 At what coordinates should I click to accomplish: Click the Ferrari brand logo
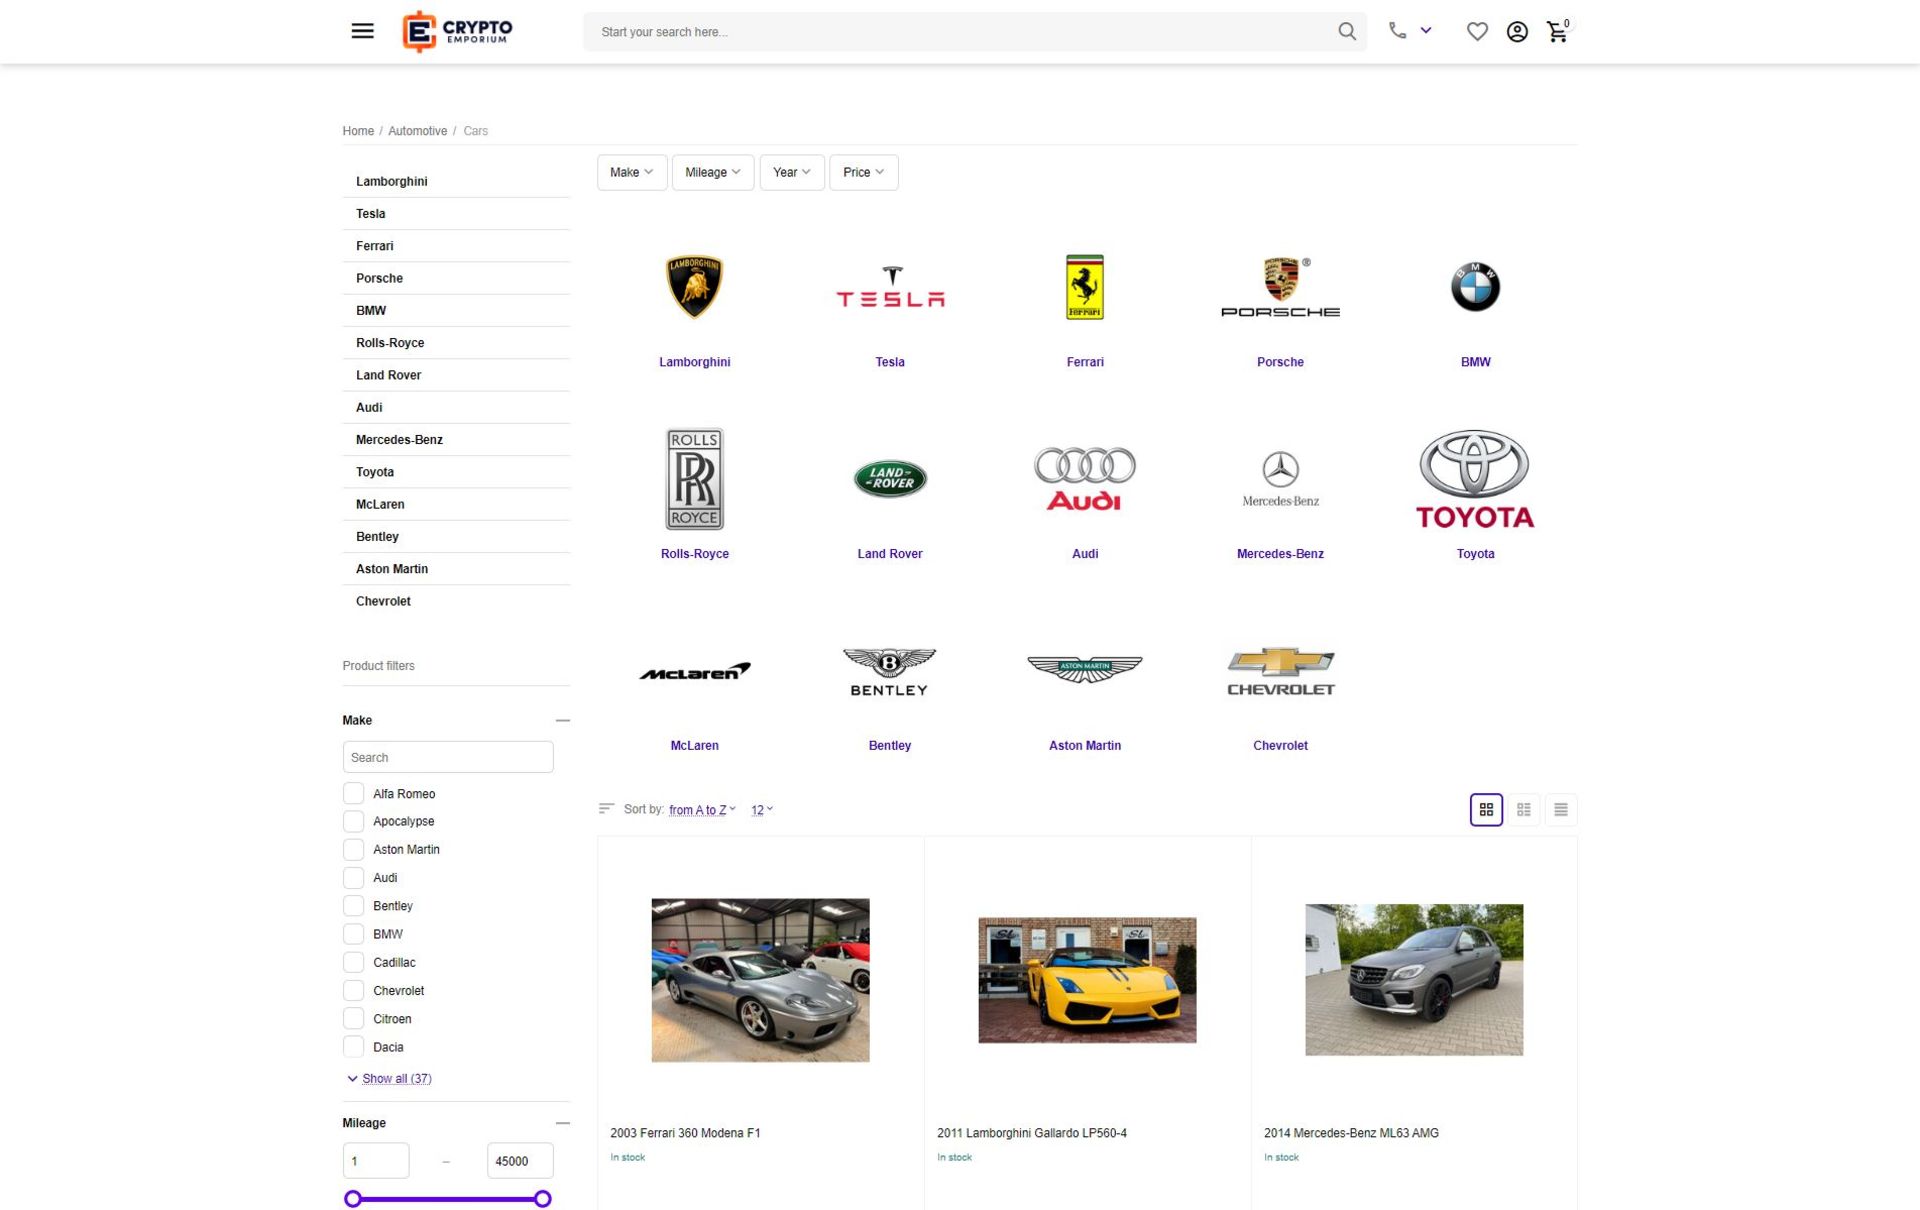[1085, 287]
